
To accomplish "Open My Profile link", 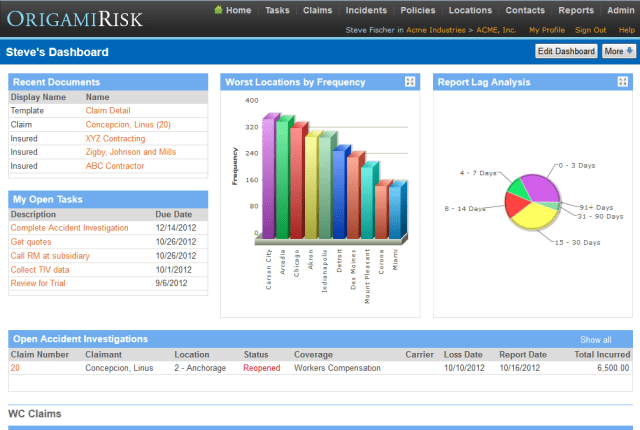I will [547, 30].
